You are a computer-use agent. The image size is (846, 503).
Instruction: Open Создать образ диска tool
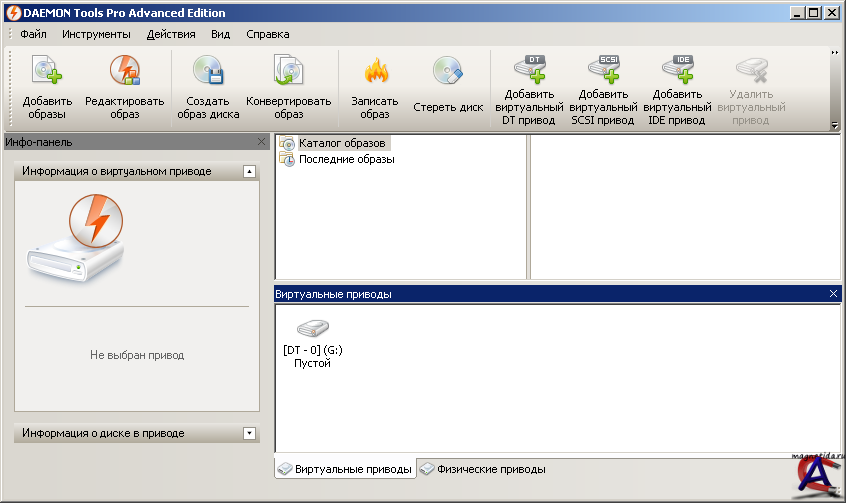[208, 72]
